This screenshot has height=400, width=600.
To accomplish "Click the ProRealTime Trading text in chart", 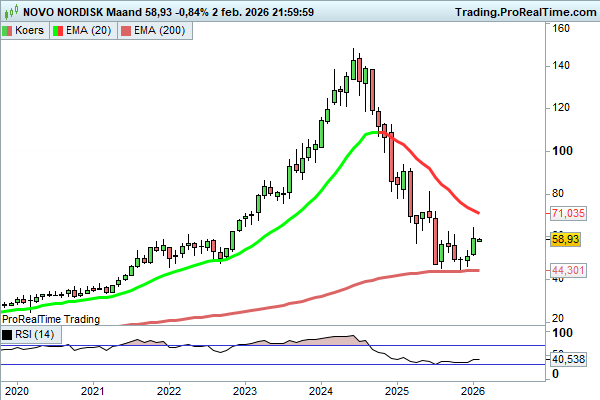I will point(51,319).
